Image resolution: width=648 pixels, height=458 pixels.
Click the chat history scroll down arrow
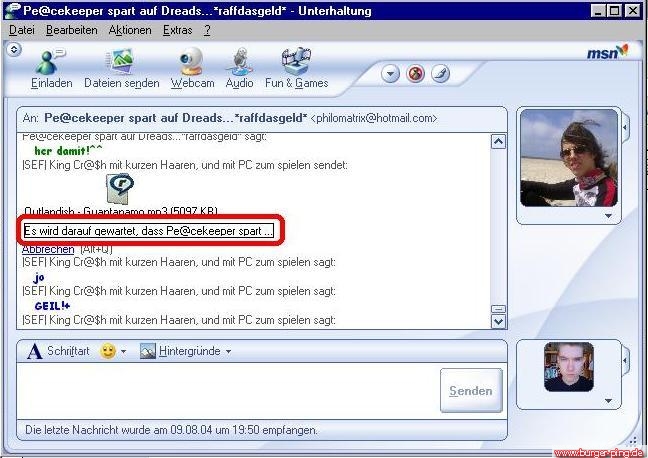coord(498,321)
